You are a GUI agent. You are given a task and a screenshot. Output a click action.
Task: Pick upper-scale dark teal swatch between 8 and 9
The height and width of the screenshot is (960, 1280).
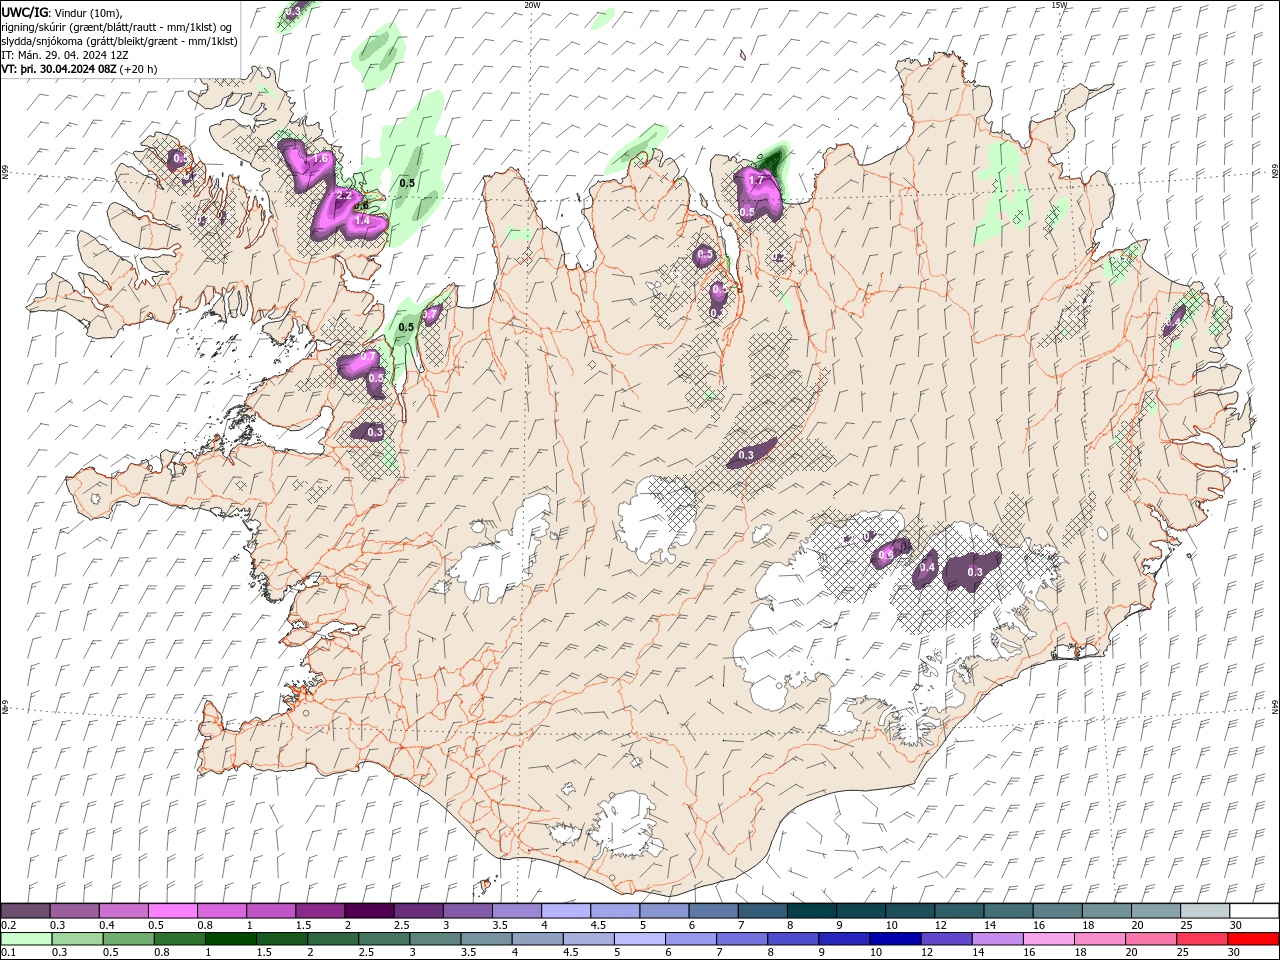810,911
